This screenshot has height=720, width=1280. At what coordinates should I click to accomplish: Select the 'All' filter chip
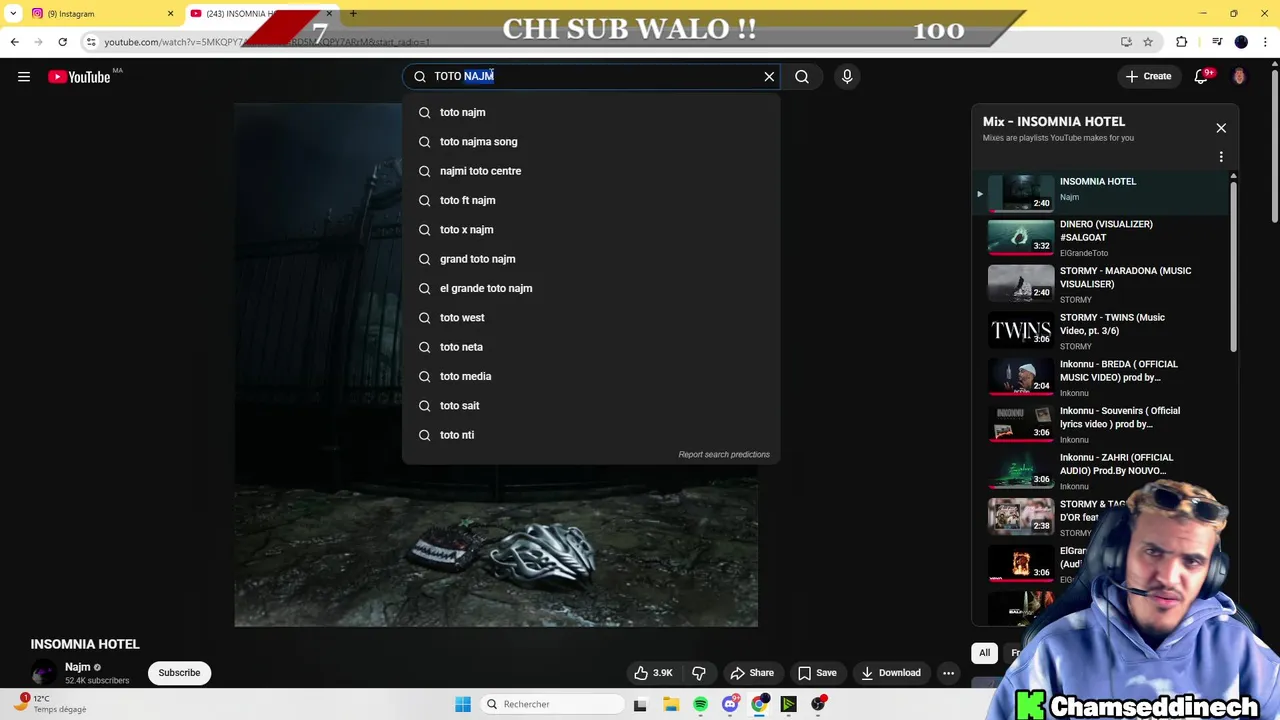984,653
